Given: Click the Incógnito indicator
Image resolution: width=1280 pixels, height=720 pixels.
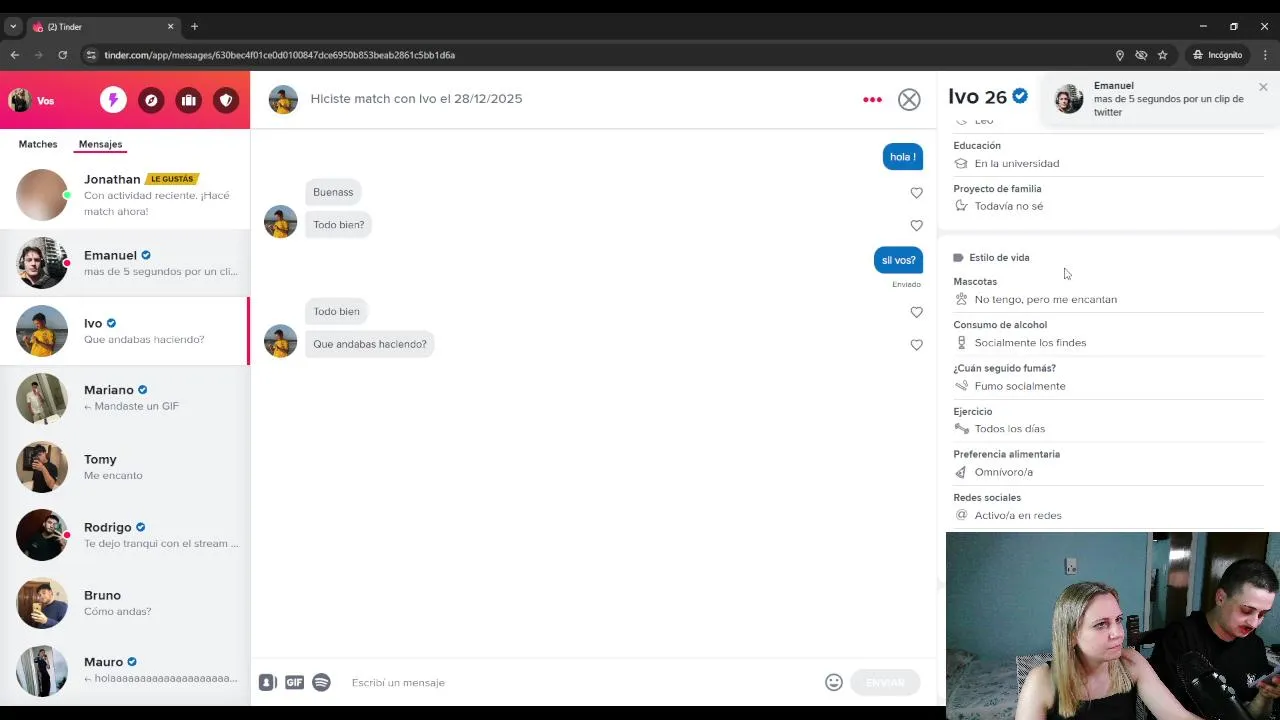Looking at the screenshot, I should (1217, 55).
